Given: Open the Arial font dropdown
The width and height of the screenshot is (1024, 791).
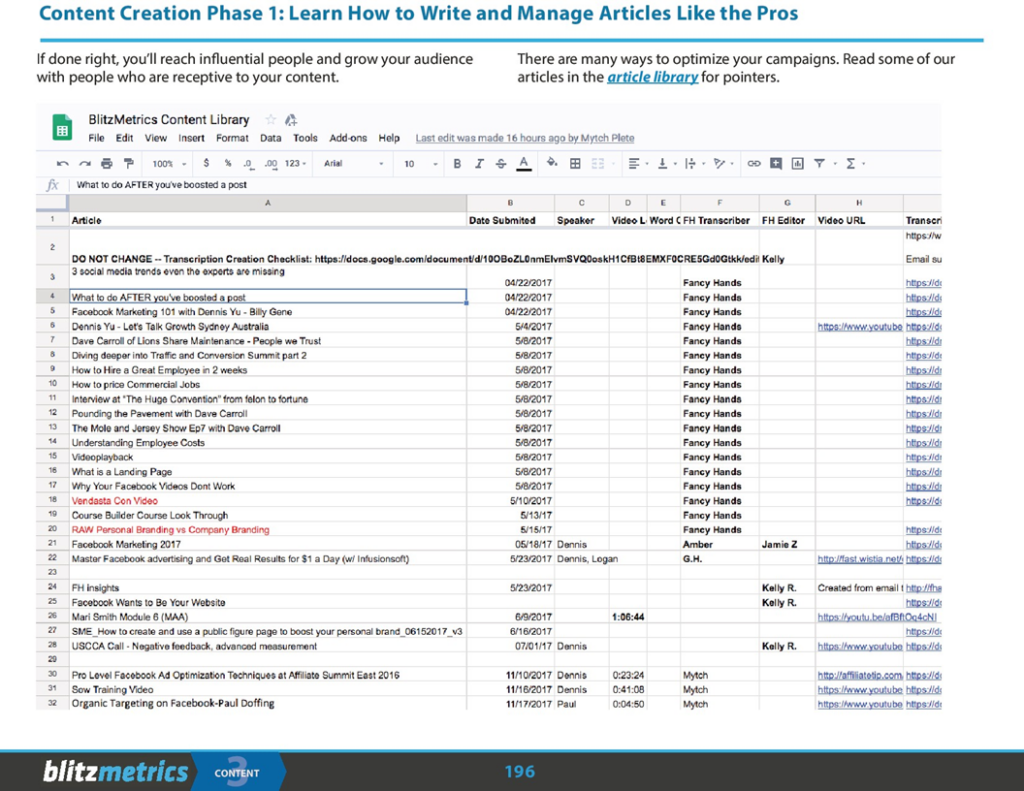Looking at the screenshot, I should [x=353, y=163].
